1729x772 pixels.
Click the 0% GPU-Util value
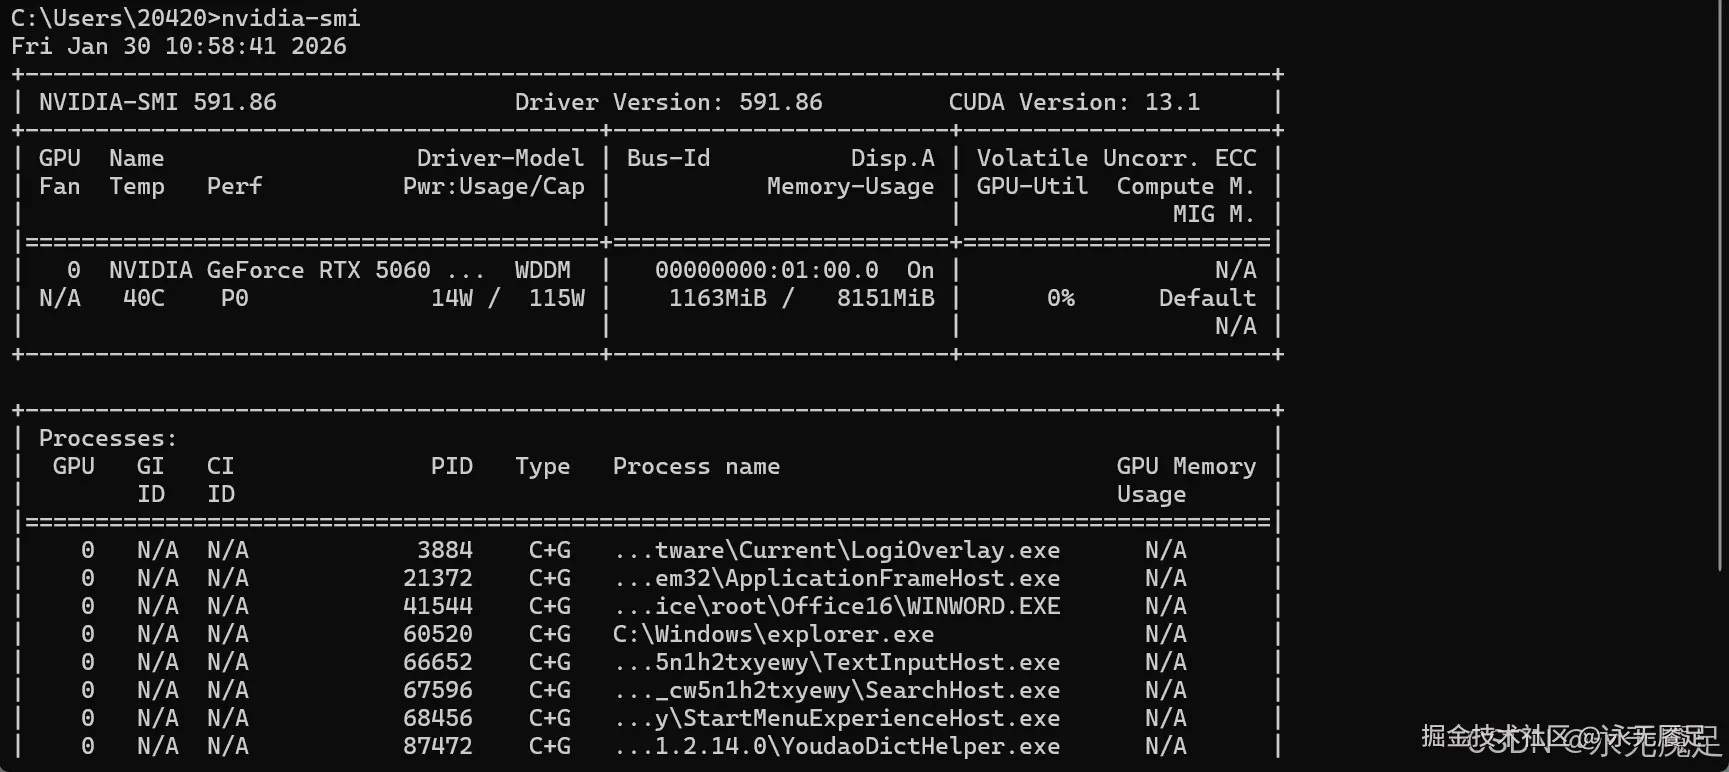click(x=1061, y=298)
